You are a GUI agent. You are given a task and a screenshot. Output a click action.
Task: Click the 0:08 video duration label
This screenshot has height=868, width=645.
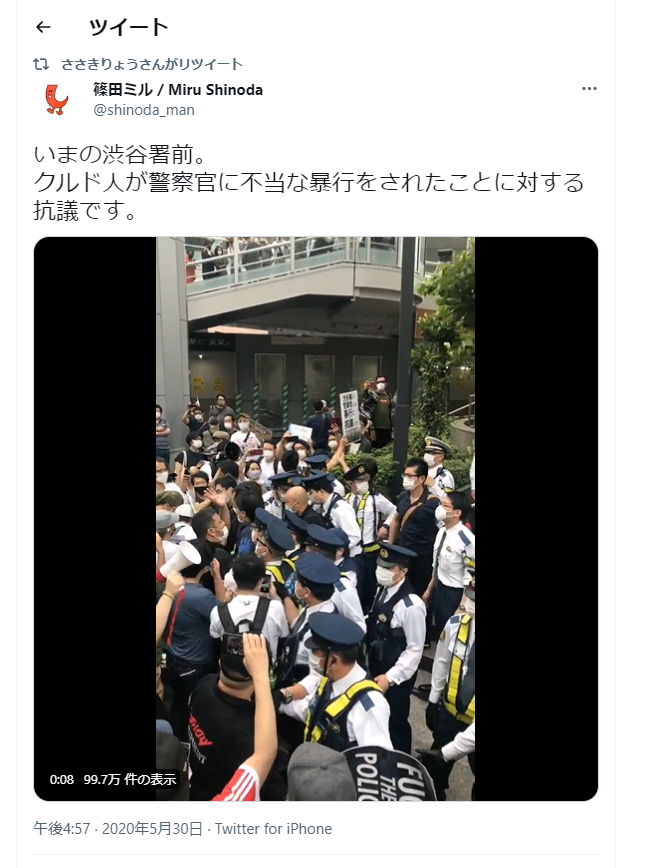pos(61,779)
